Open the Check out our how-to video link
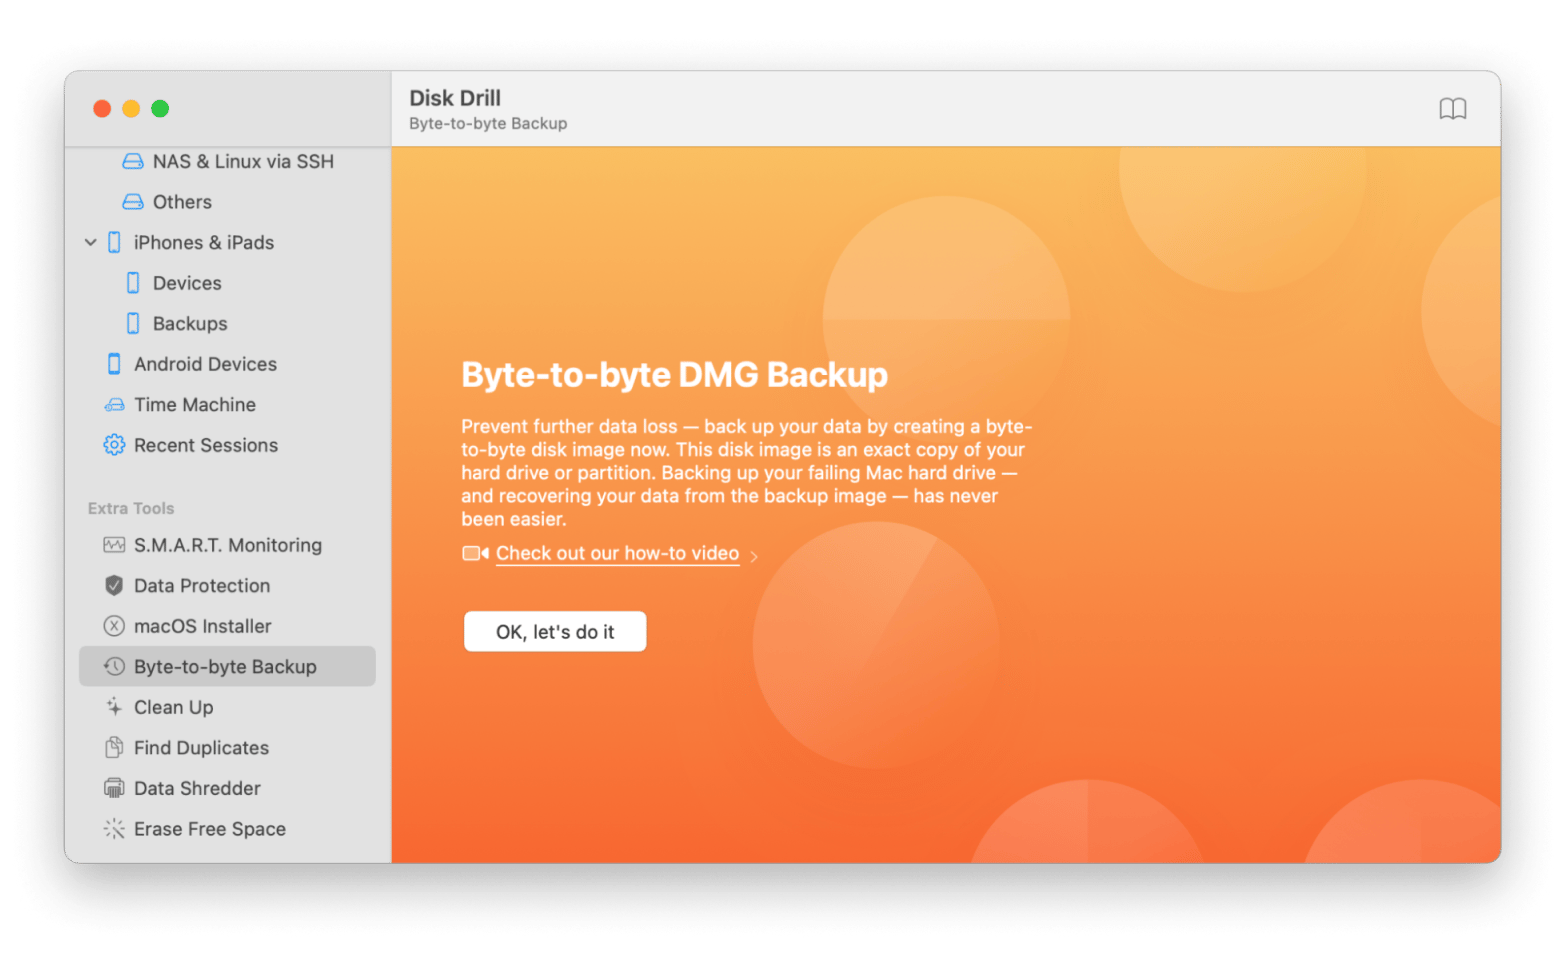The image size is (1560, 956). pos(617,553)
